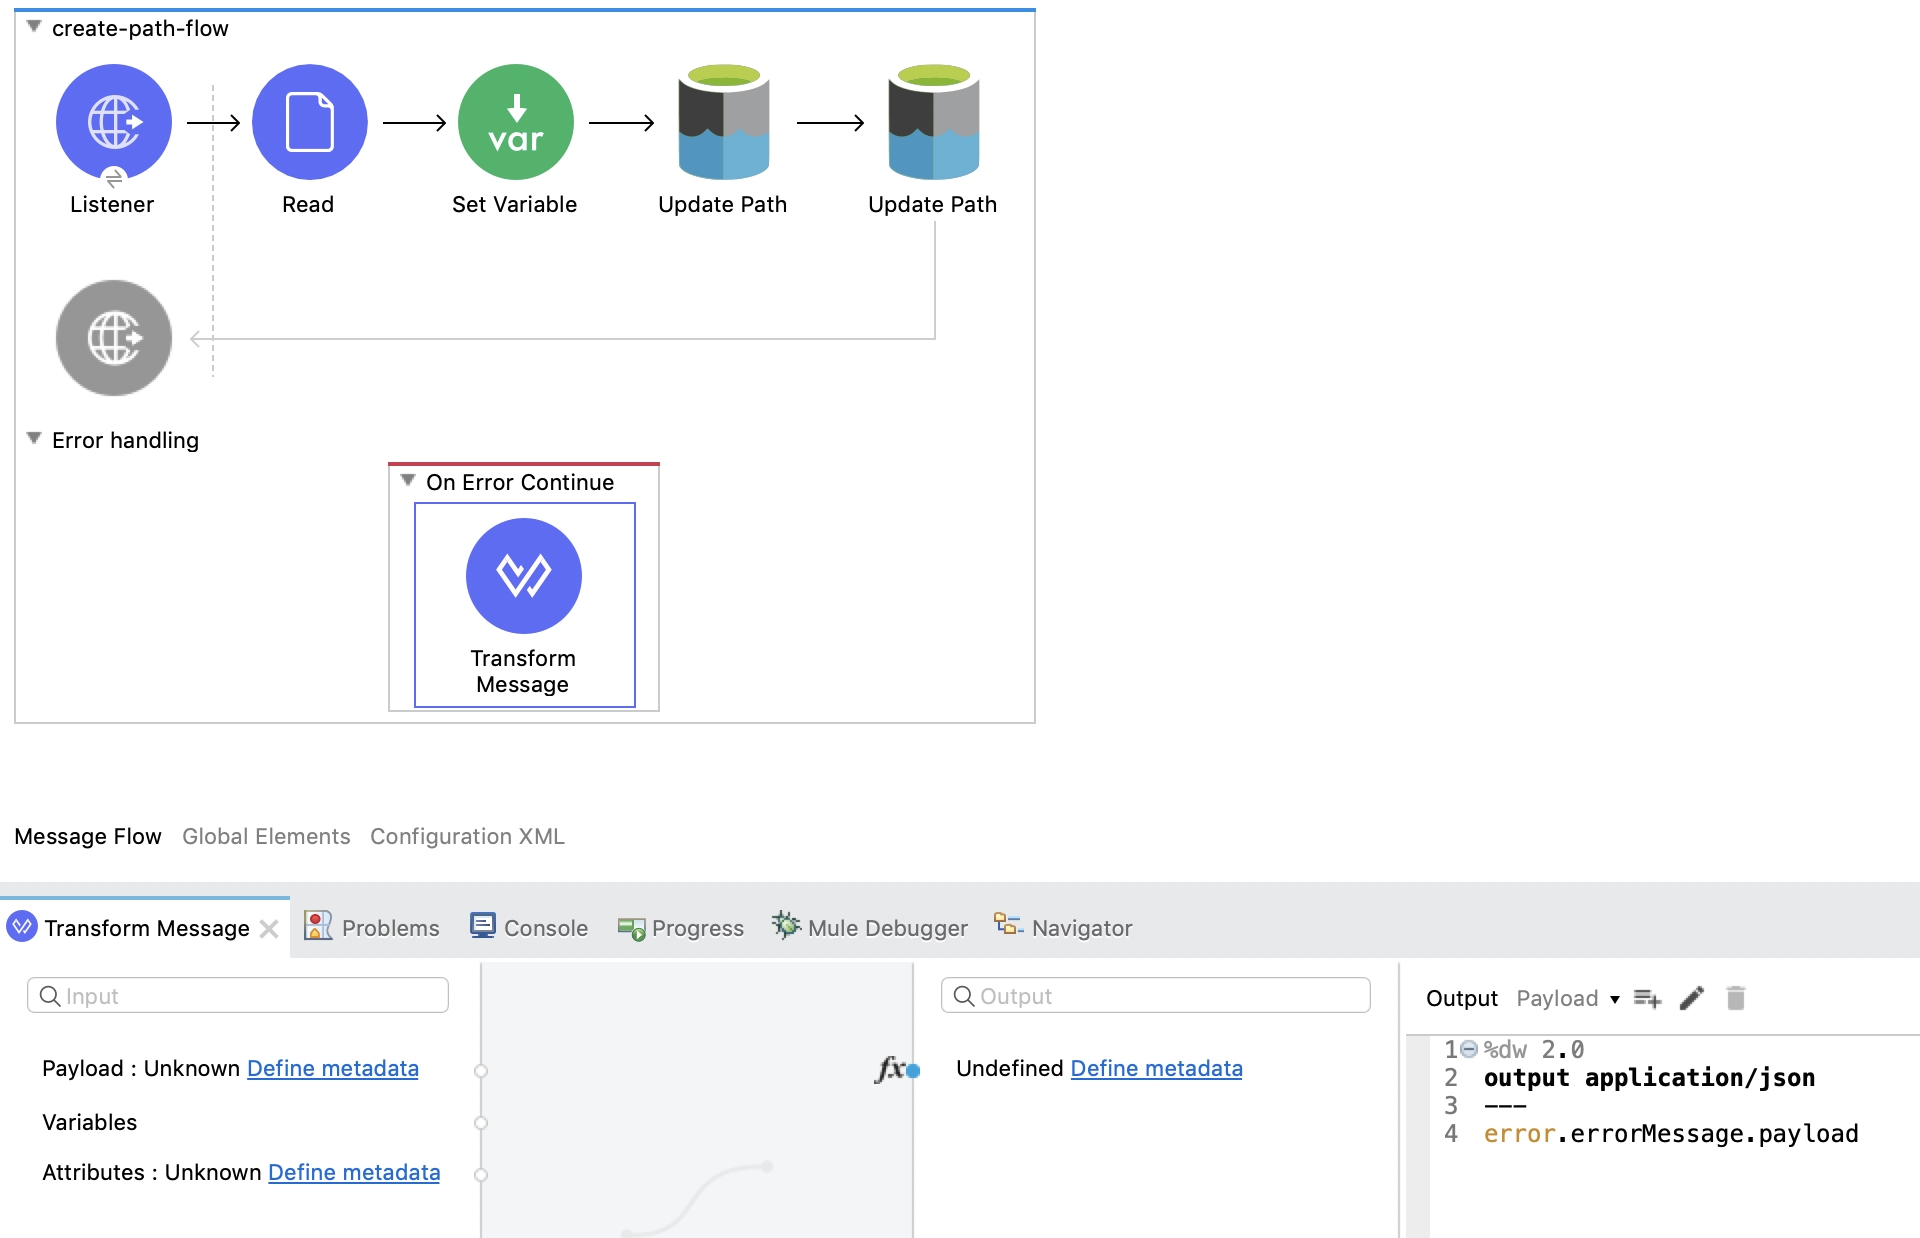The width and height of the screenshot is (1920, 1238).
Task: Select the Listener component in create-path-flow
Action: point(113,121)
